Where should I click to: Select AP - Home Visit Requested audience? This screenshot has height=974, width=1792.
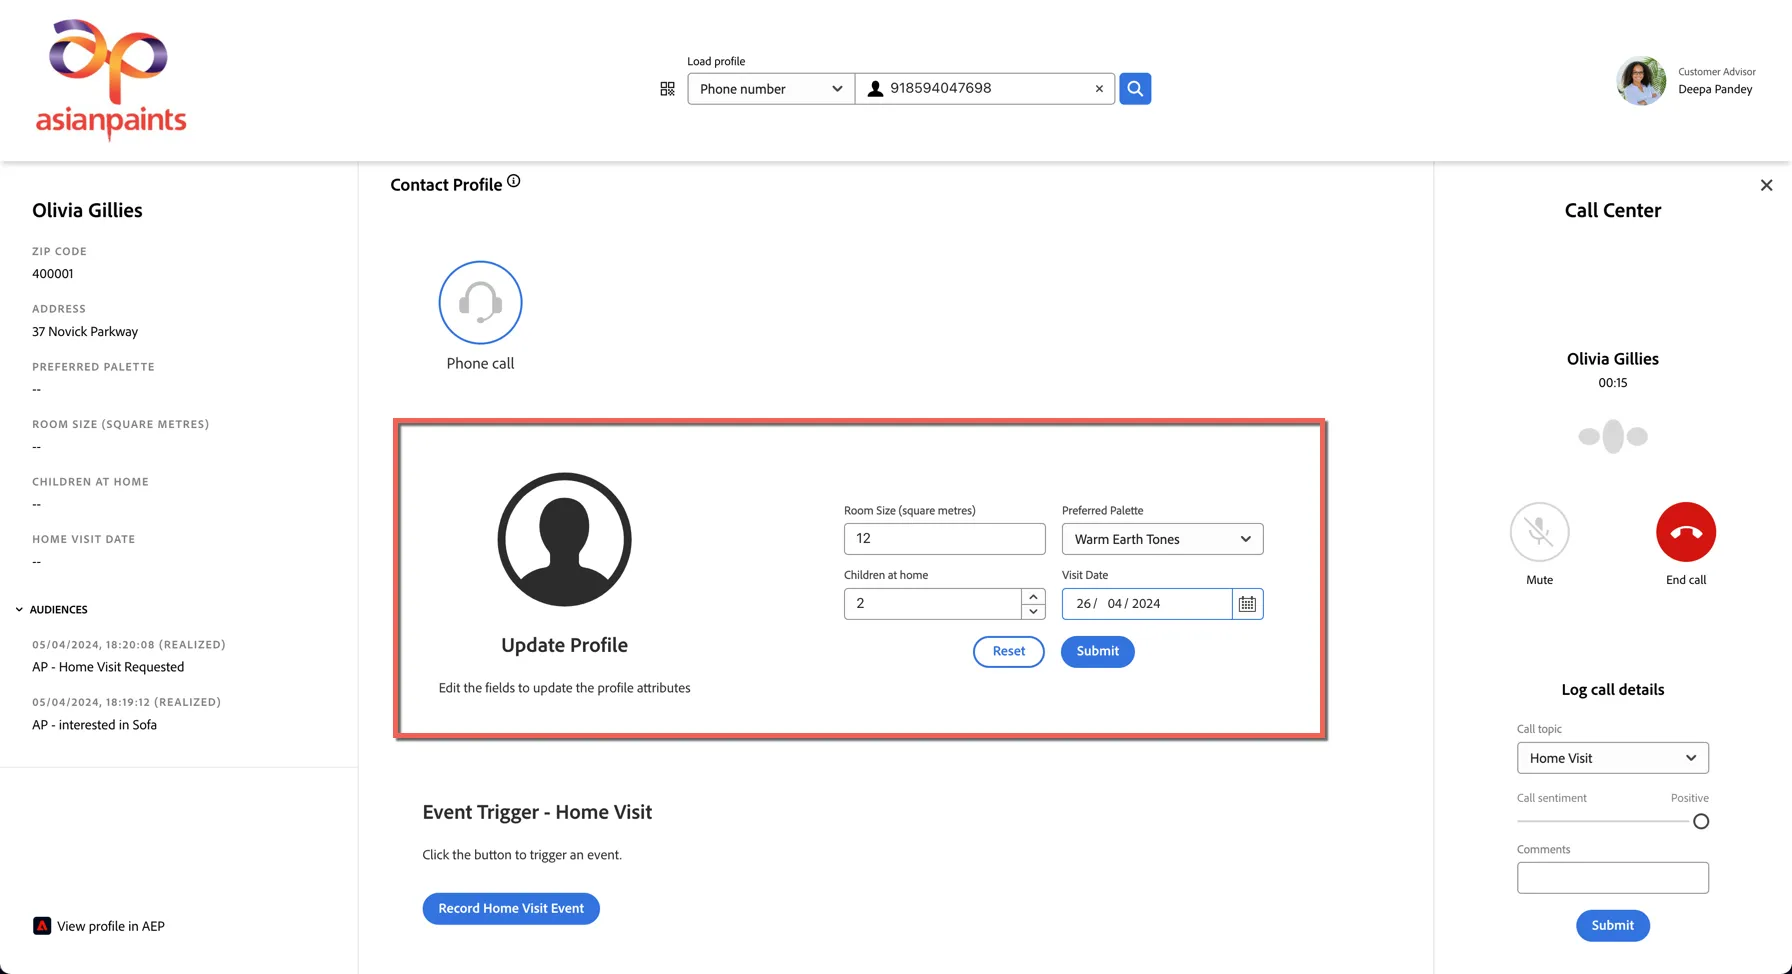click(x=108, y=667)
